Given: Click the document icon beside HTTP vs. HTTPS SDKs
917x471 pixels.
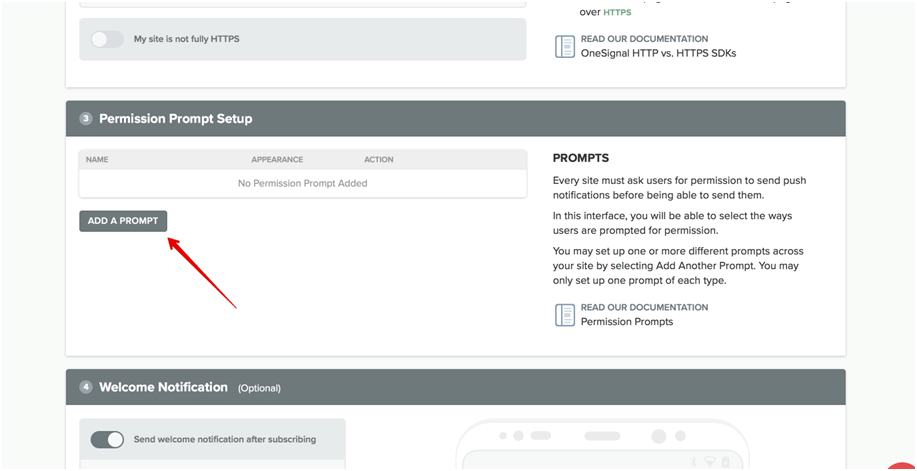Looking at the screenshot, I should (x=565, y=46).
